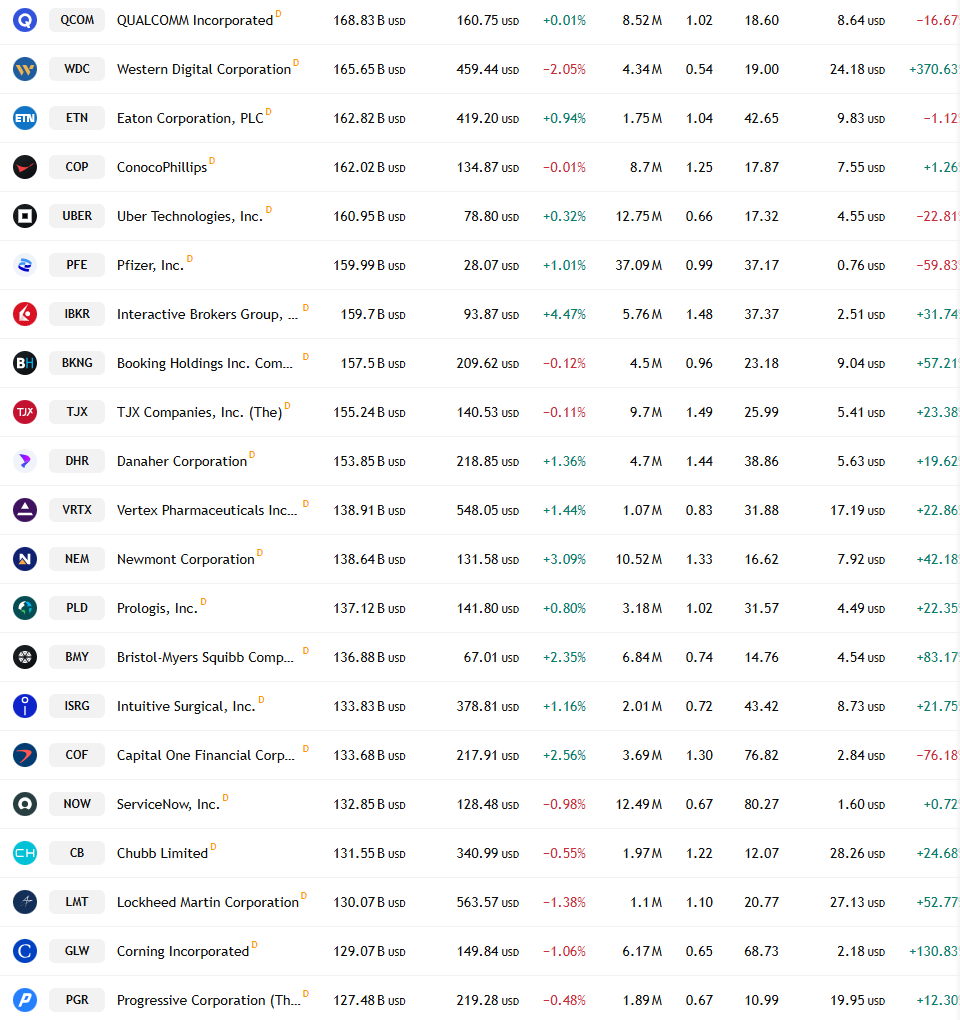Open the GLW ticker badge
The height and width of the screenshot is (1020, 960).
tap(77, 951)
